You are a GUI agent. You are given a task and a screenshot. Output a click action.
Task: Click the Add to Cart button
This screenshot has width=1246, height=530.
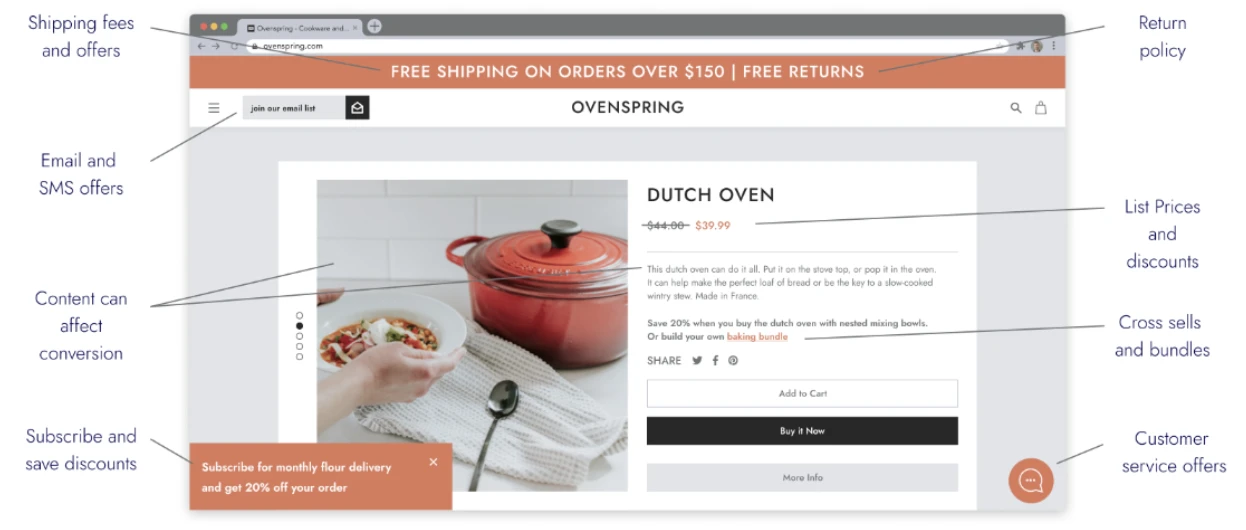click(802, 393)
